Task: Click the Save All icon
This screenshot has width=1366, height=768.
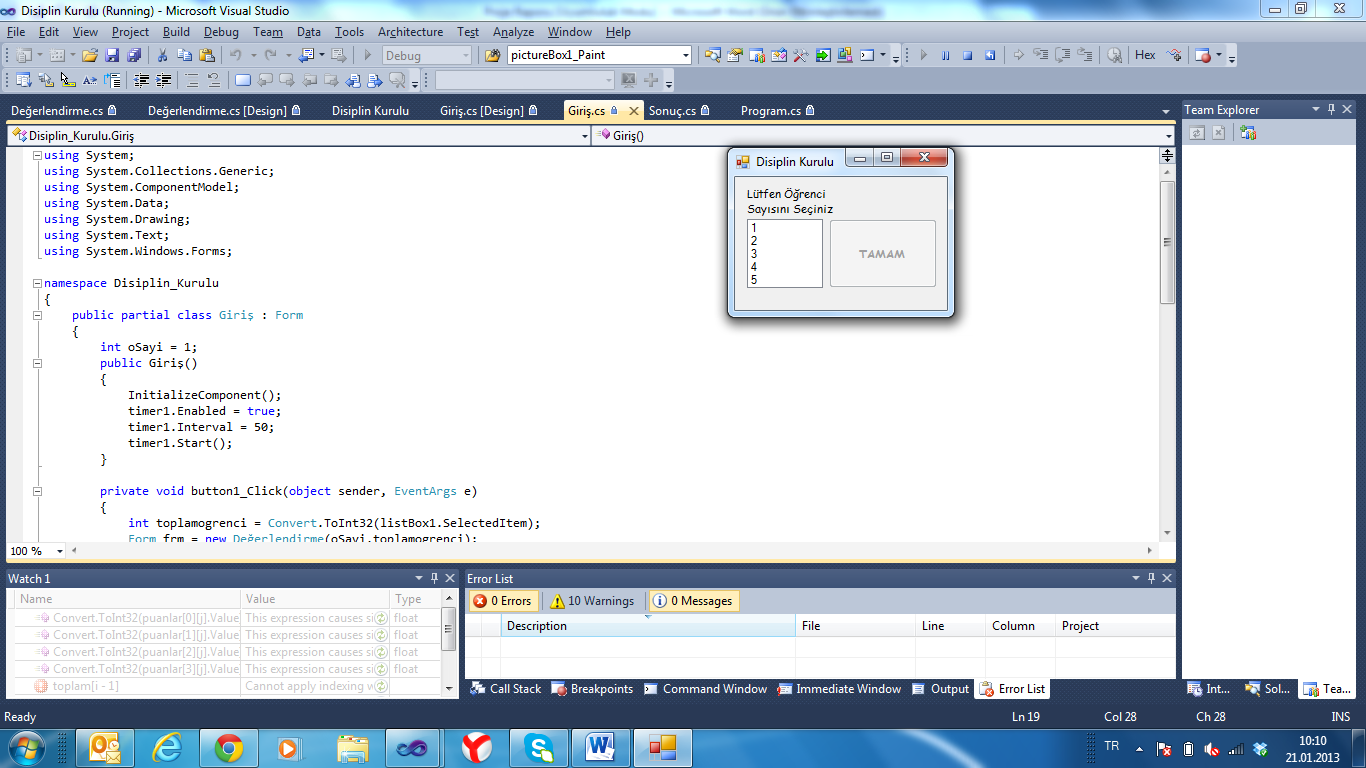Action: [134, 55]
